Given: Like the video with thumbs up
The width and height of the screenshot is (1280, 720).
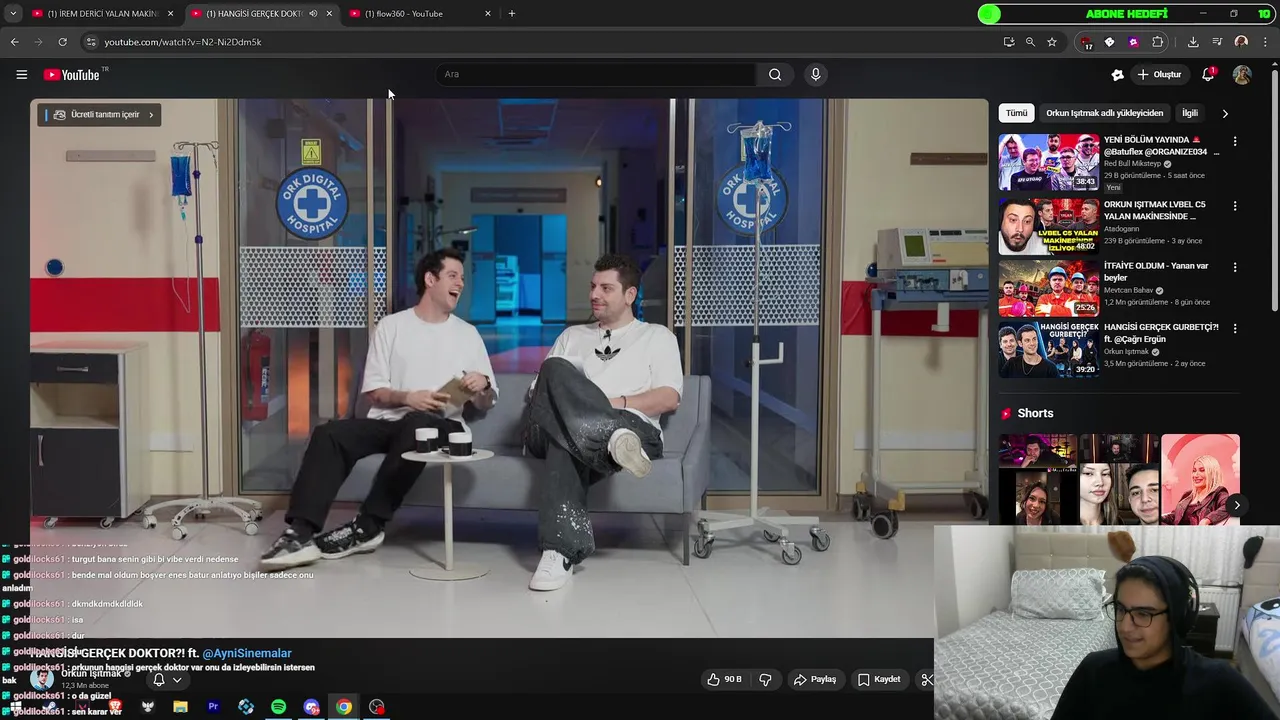Looking at the screenshot, I should tap(725, 679).
